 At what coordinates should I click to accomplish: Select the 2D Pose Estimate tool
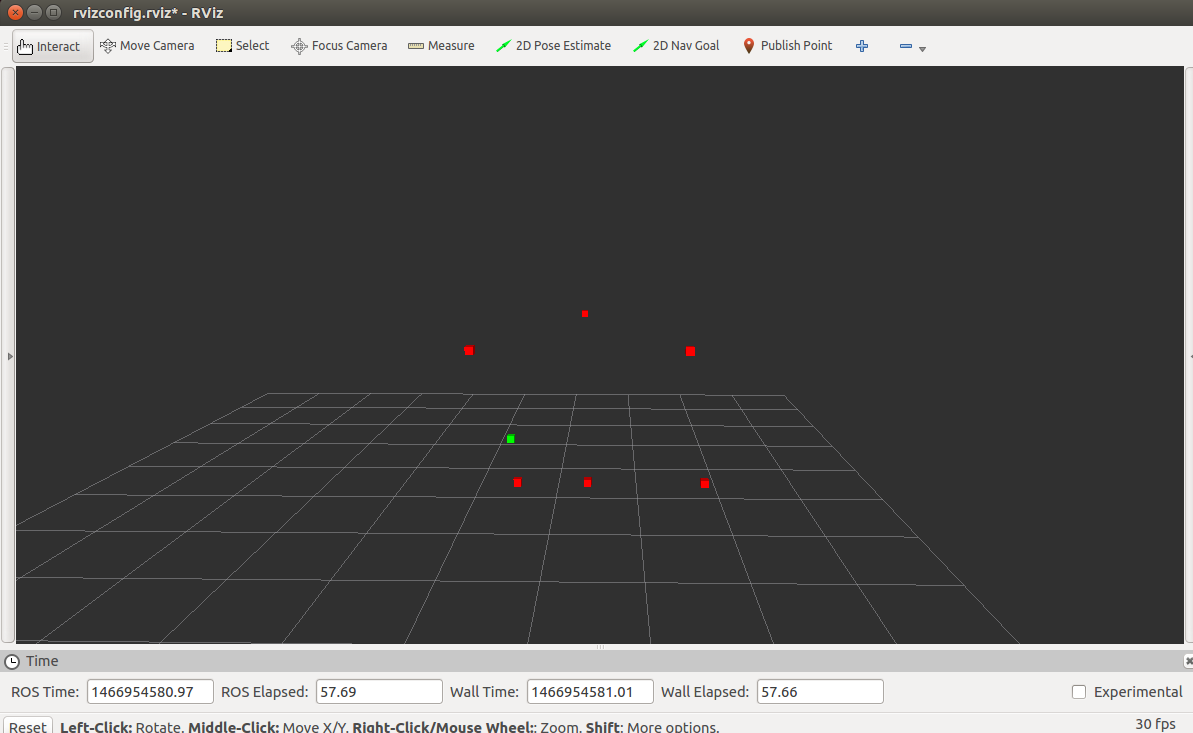pyautogui.click(x=553, y=46)
